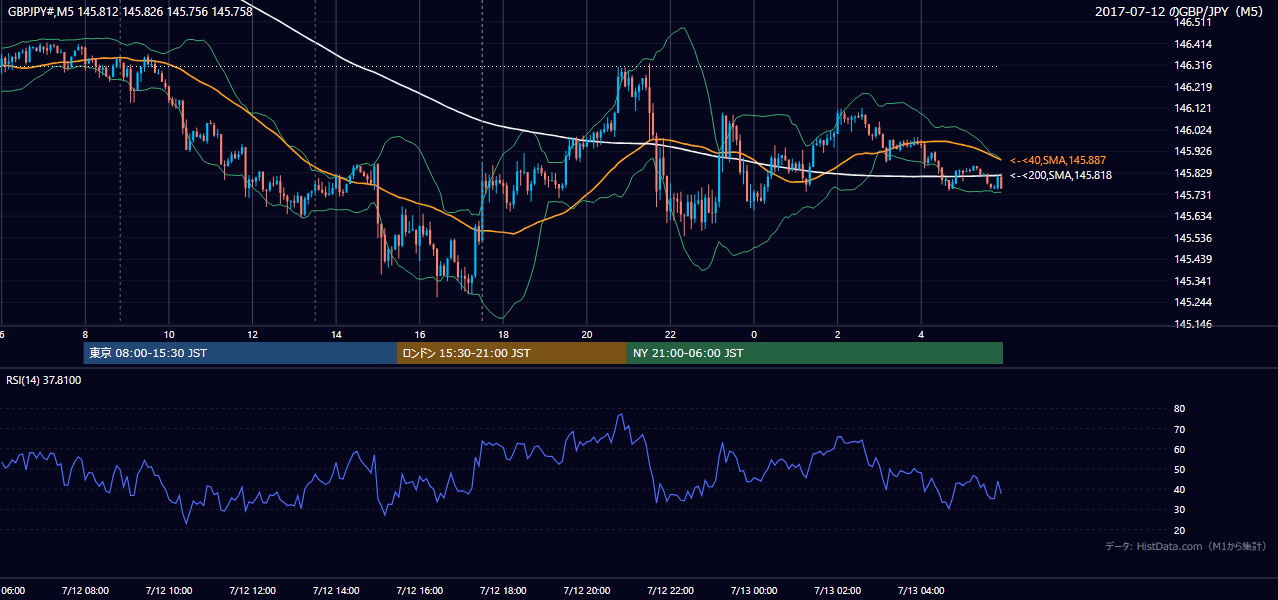The width and height of the screenshot is (1278, 600).
Task: Click the 7/12 16:00 time label
Action: 419,591
